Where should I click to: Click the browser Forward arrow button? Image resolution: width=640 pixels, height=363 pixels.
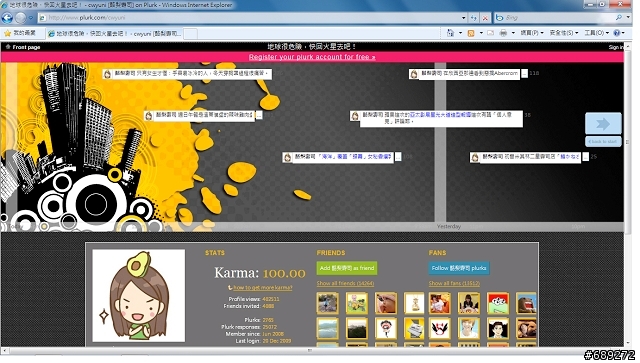tap(20, 18)
